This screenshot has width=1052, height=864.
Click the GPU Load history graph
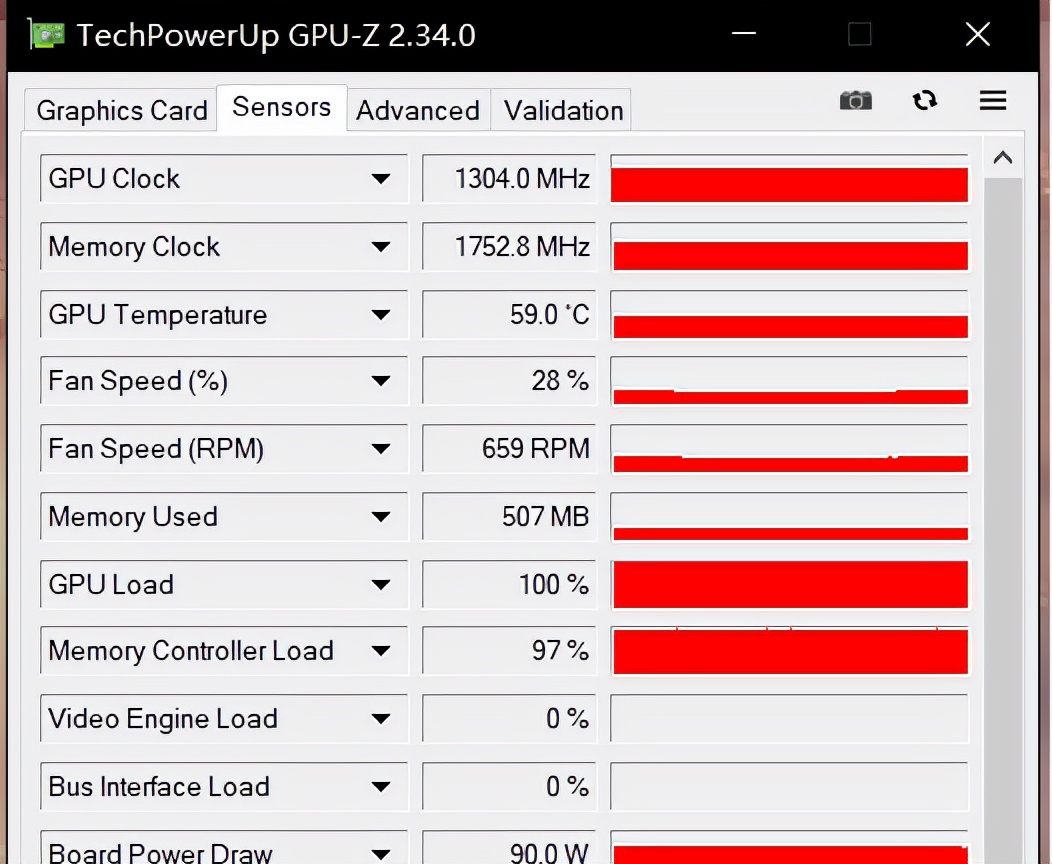(x=790, y=584)
